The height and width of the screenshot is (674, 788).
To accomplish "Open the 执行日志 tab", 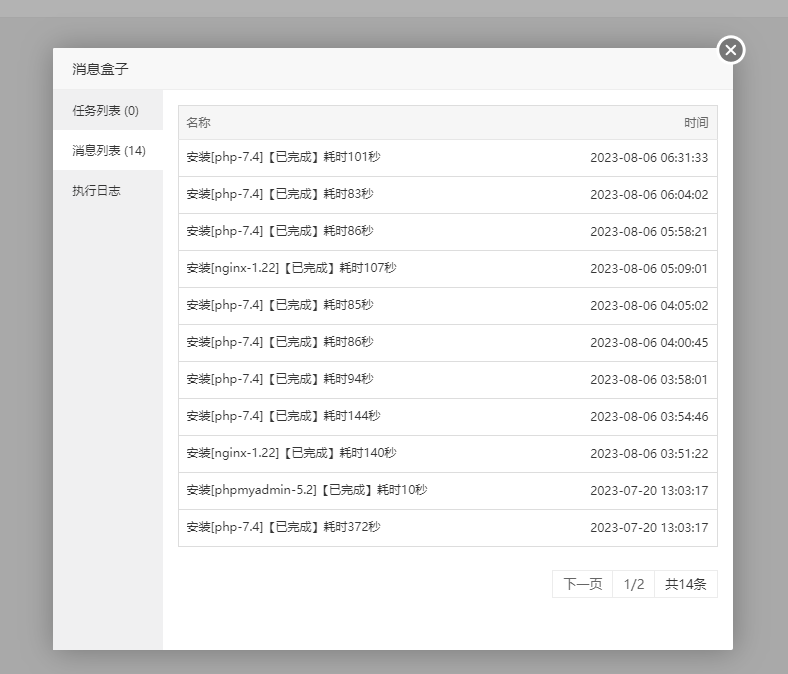I will tap(108, 190).
